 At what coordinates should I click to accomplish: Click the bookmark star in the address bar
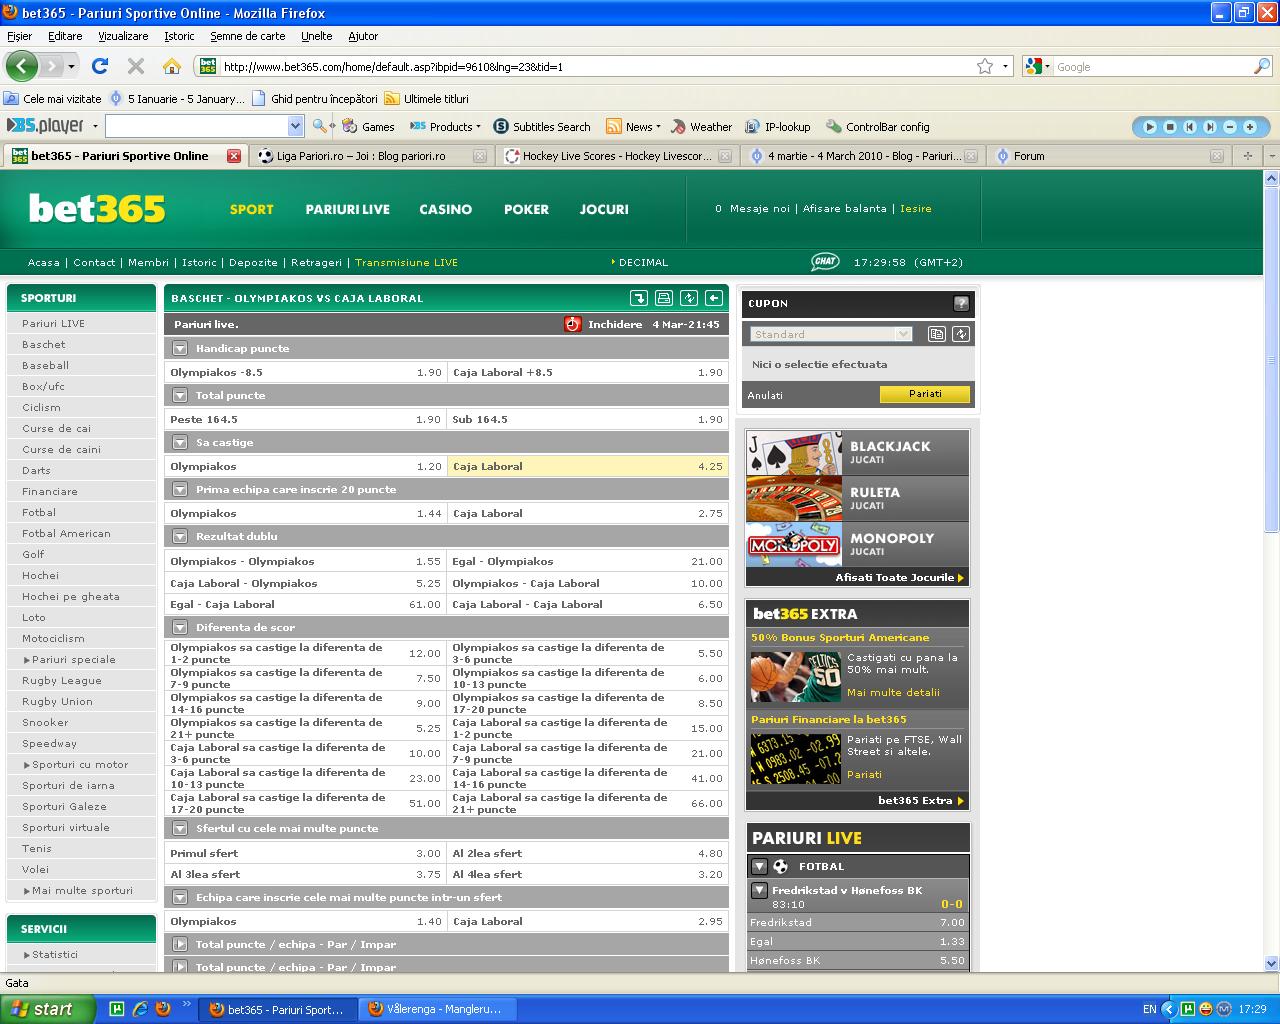pyautogui.click(x=985, y=66)
